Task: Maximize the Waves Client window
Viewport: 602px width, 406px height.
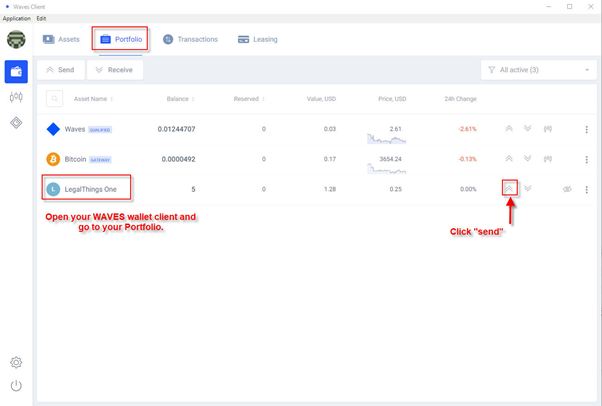Action: 569,7
